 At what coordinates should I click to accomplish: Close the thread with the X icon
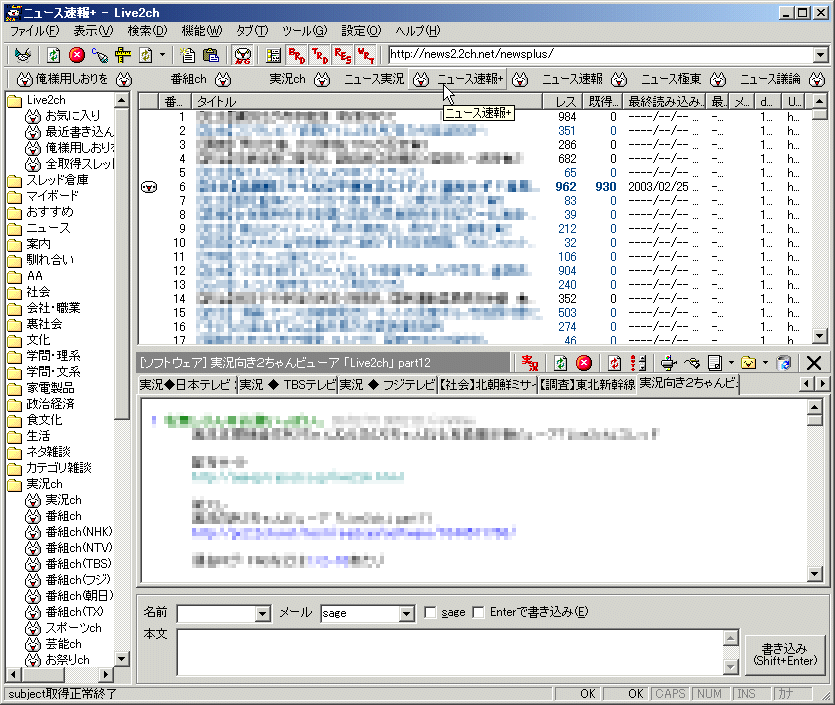pyautogui.click(x=814, y=363)
